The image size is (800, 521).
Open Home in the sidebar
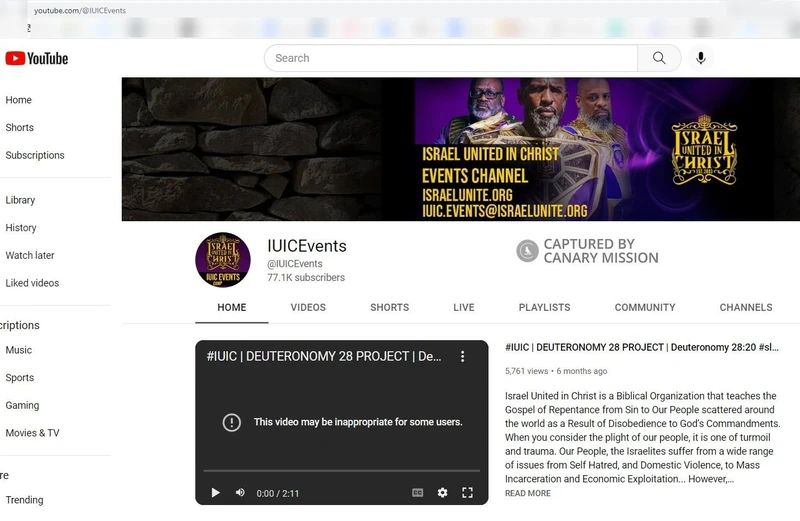tap(18, 100)
